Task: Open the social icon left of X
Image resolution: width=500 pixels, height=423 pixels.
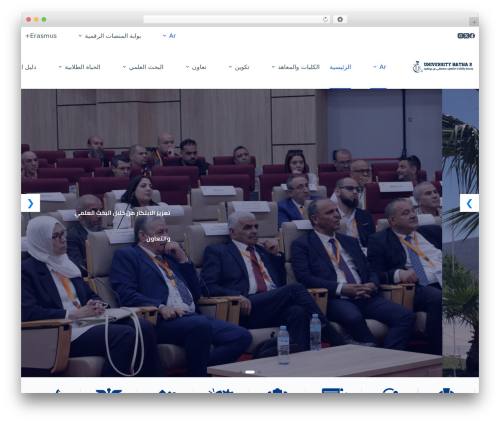Action: (x=460, y=36)
